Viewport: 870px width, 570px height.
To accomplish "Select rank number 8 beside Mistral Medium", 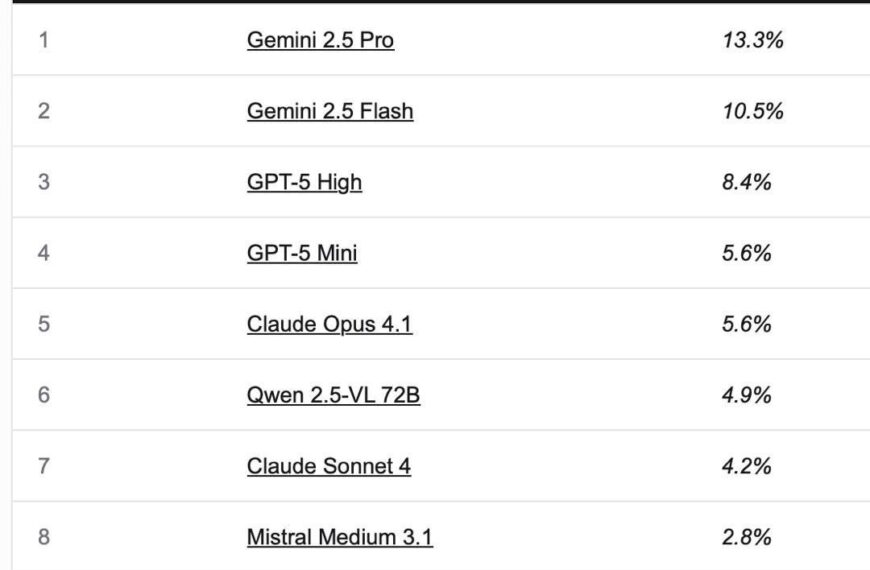I will (43, 538).
